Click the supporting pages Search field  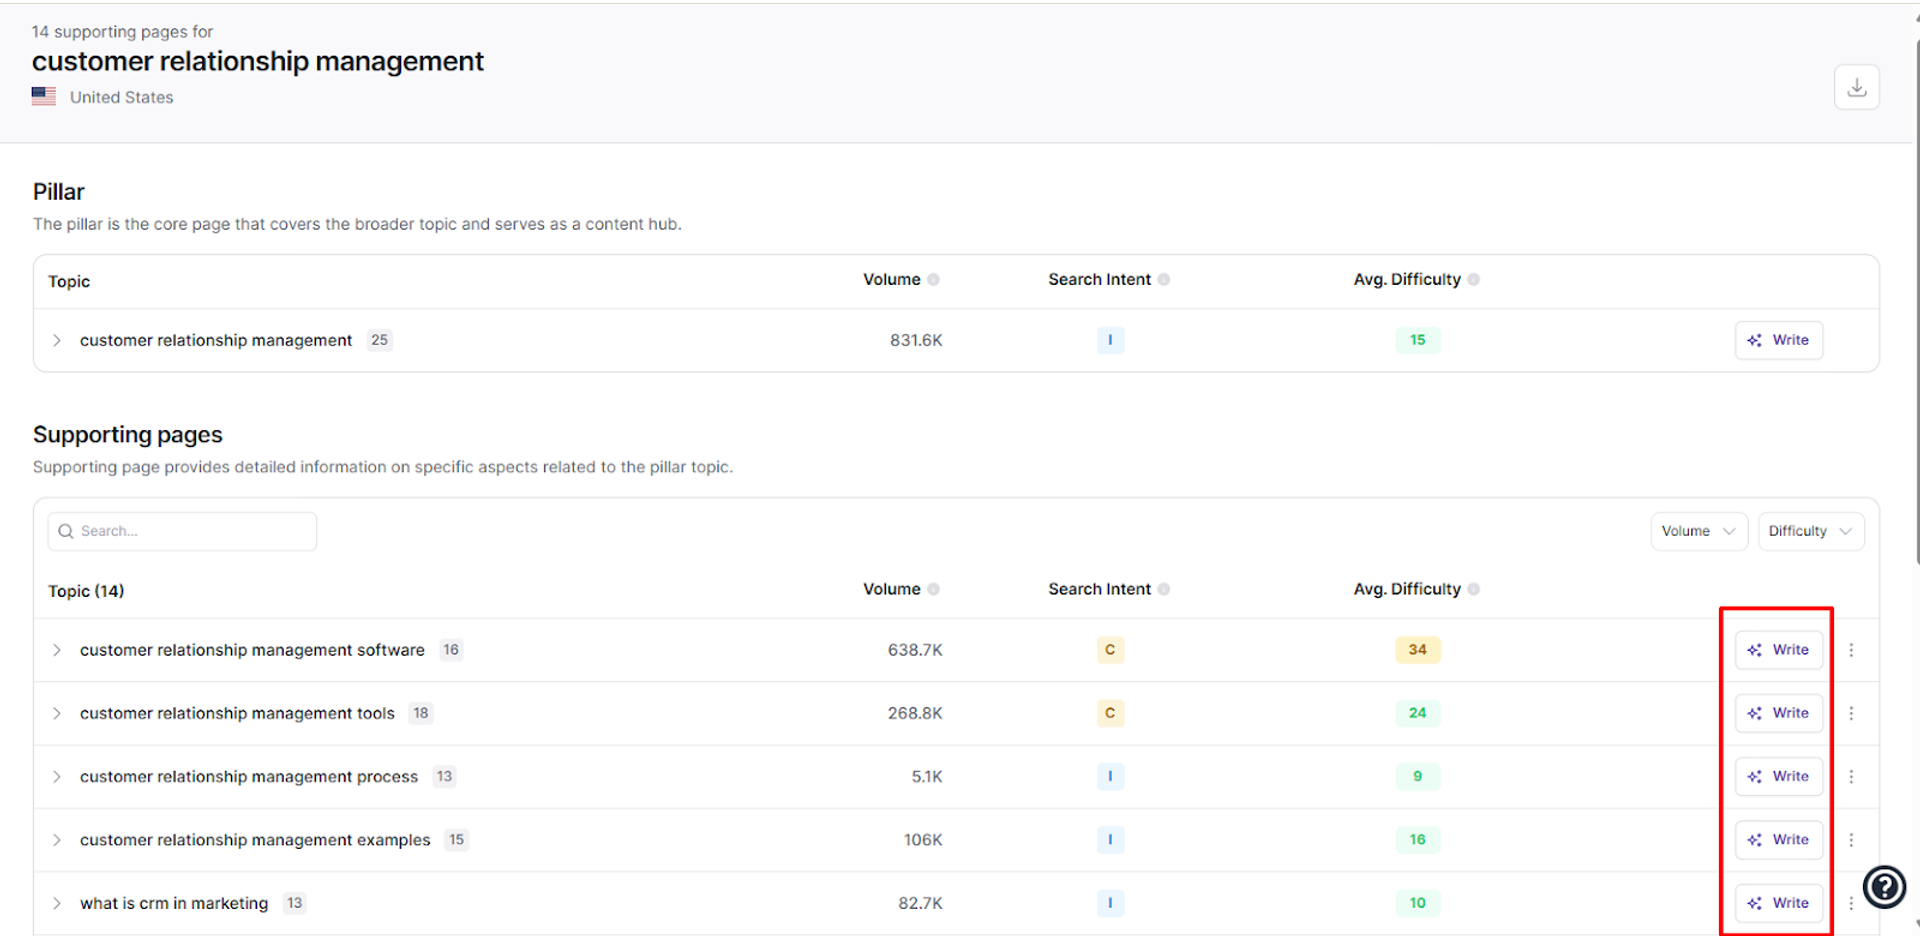point(182,531)
